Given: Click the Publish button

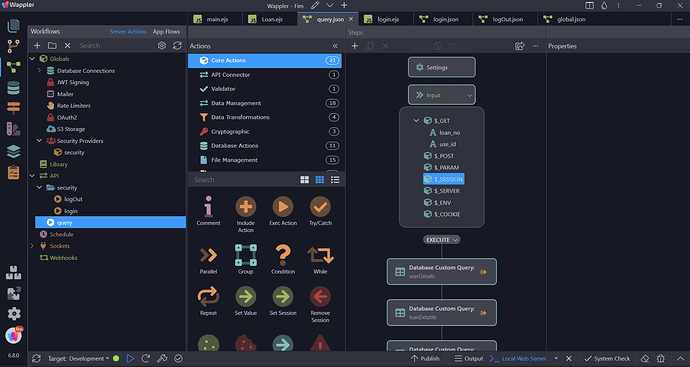Looking at the screenshot, I should (425, 359).
